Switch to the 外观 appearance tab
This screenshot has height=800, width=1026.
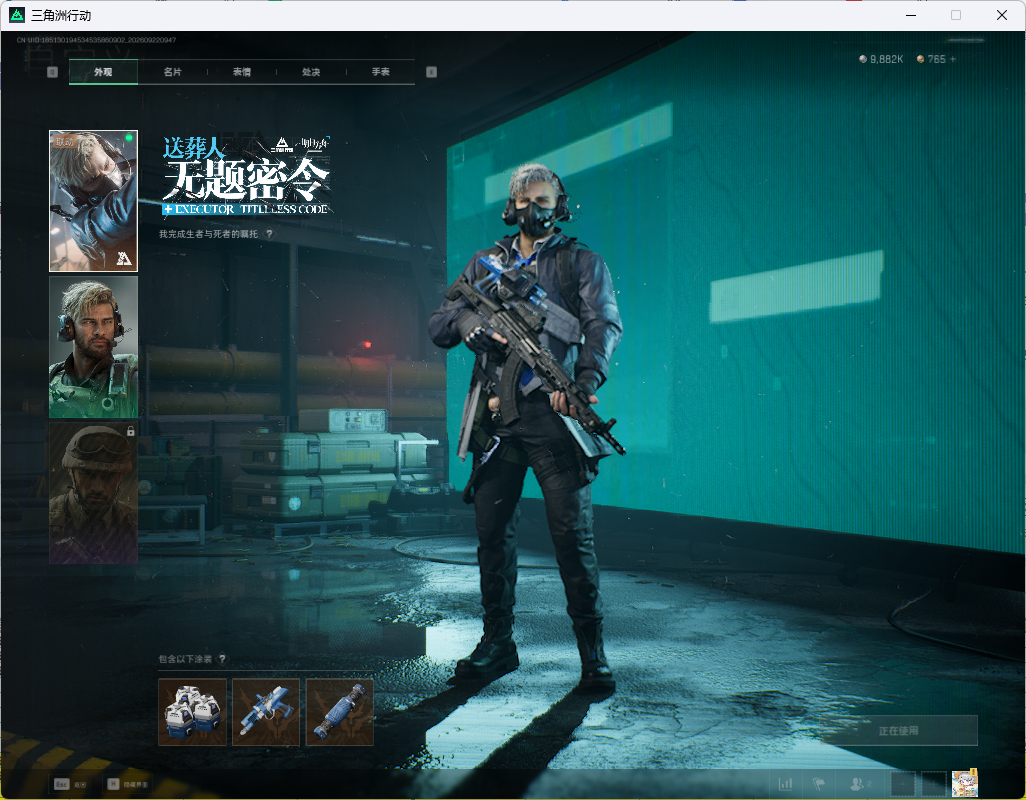(x=103, y=72)
